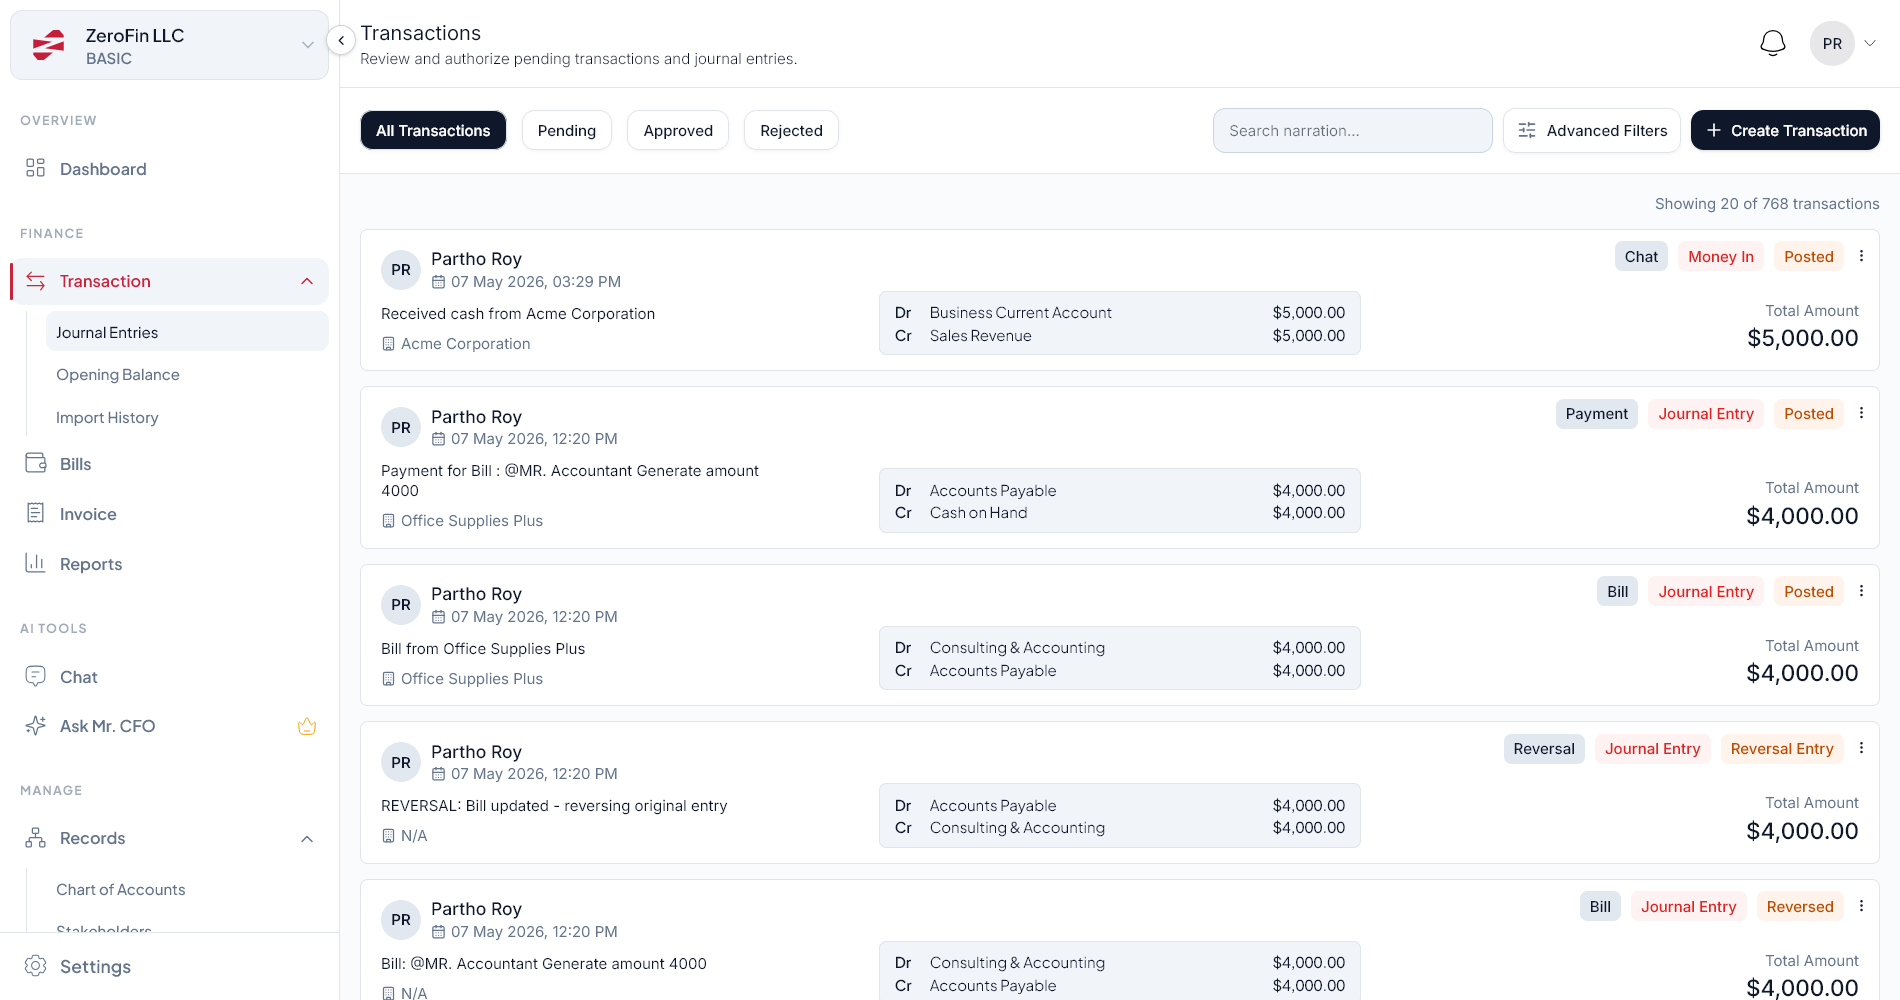The image size is (1900, 1000).
Task: Click 'Received cash from Acme Corporation' narration
Action: (518, 313)
